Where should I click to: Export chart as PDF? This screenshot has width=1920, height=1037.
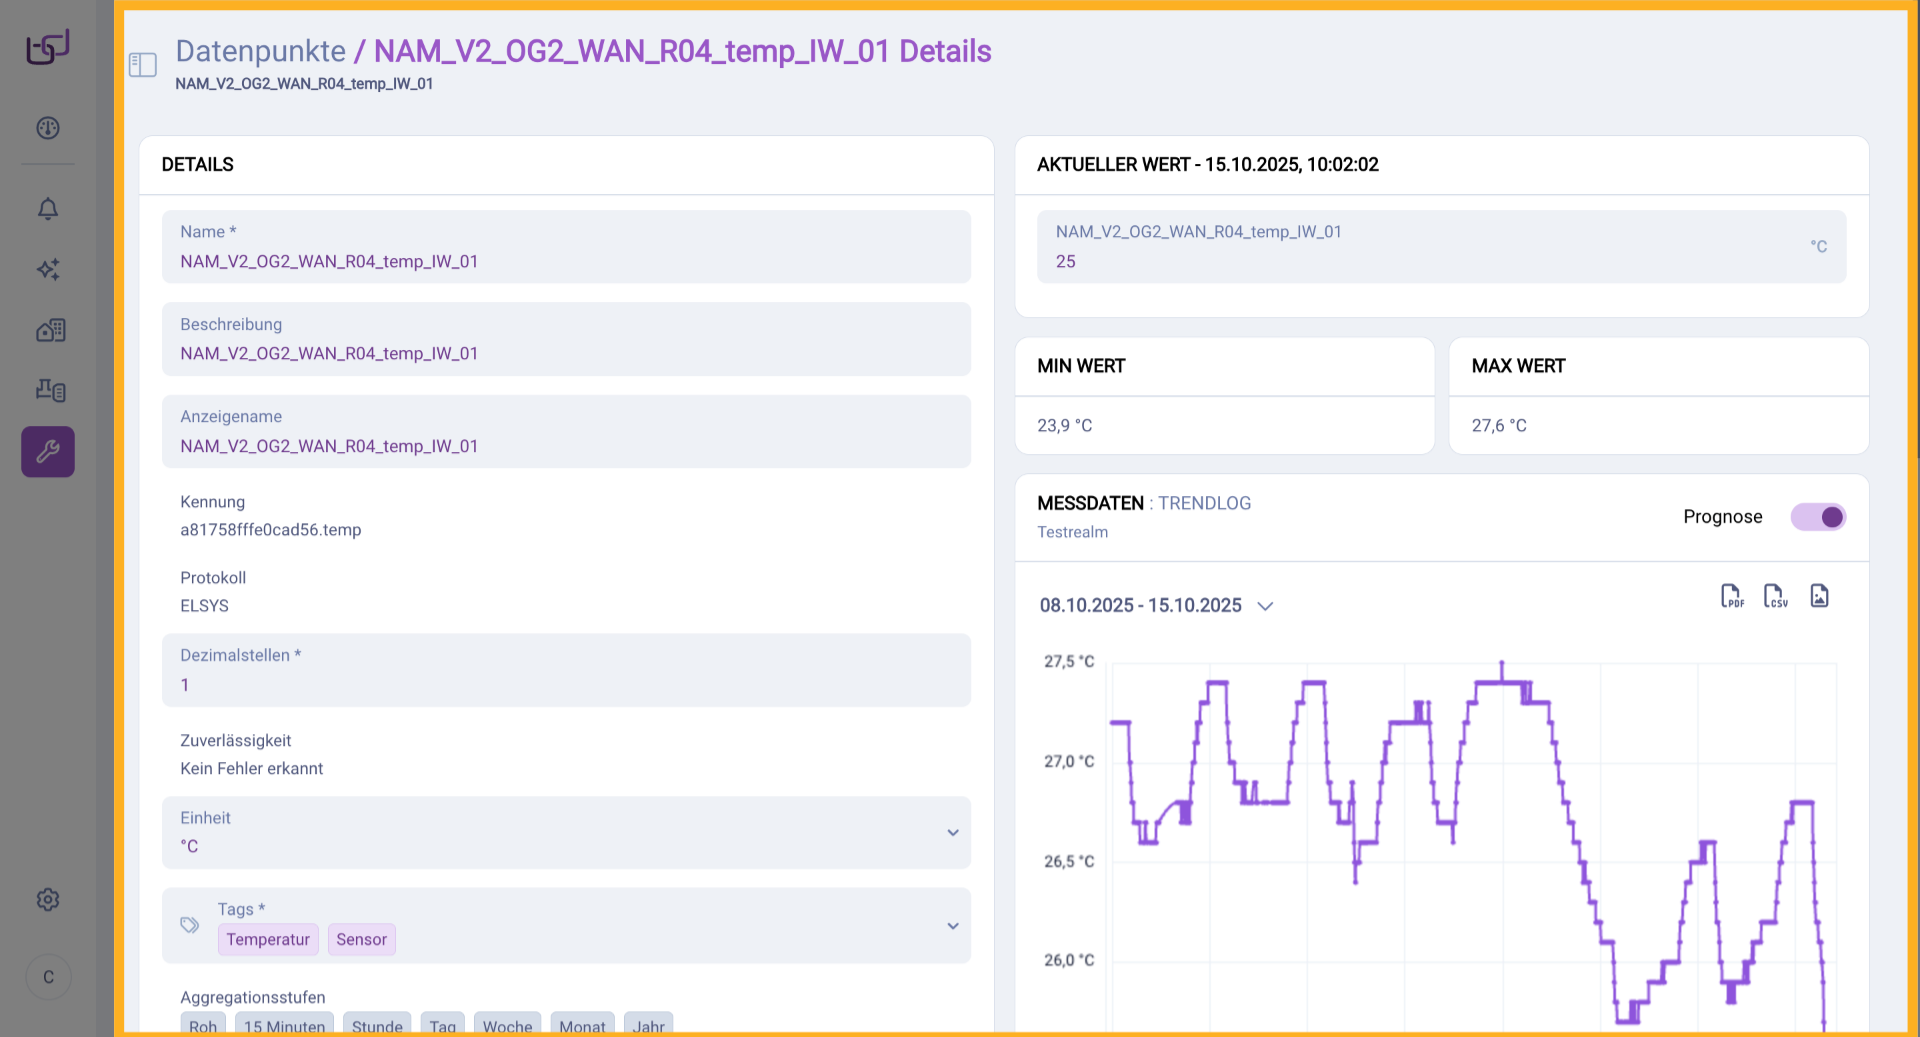1731,596
